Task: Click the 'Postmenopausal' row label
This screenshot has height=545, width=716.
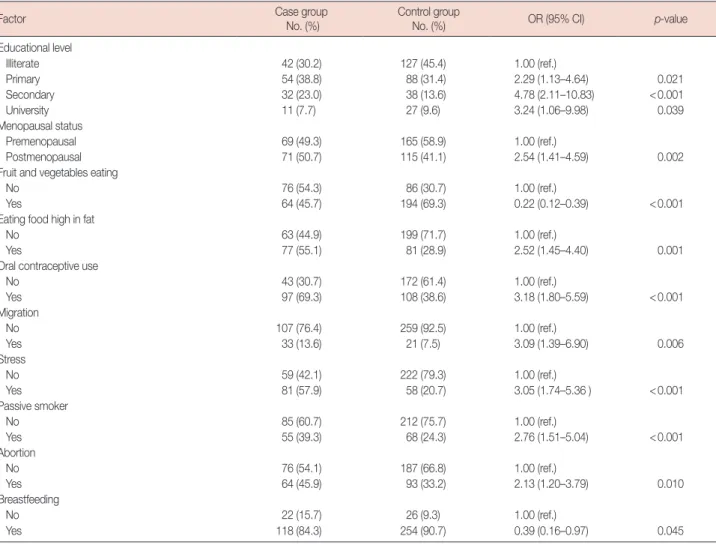Action: point(43,157)
